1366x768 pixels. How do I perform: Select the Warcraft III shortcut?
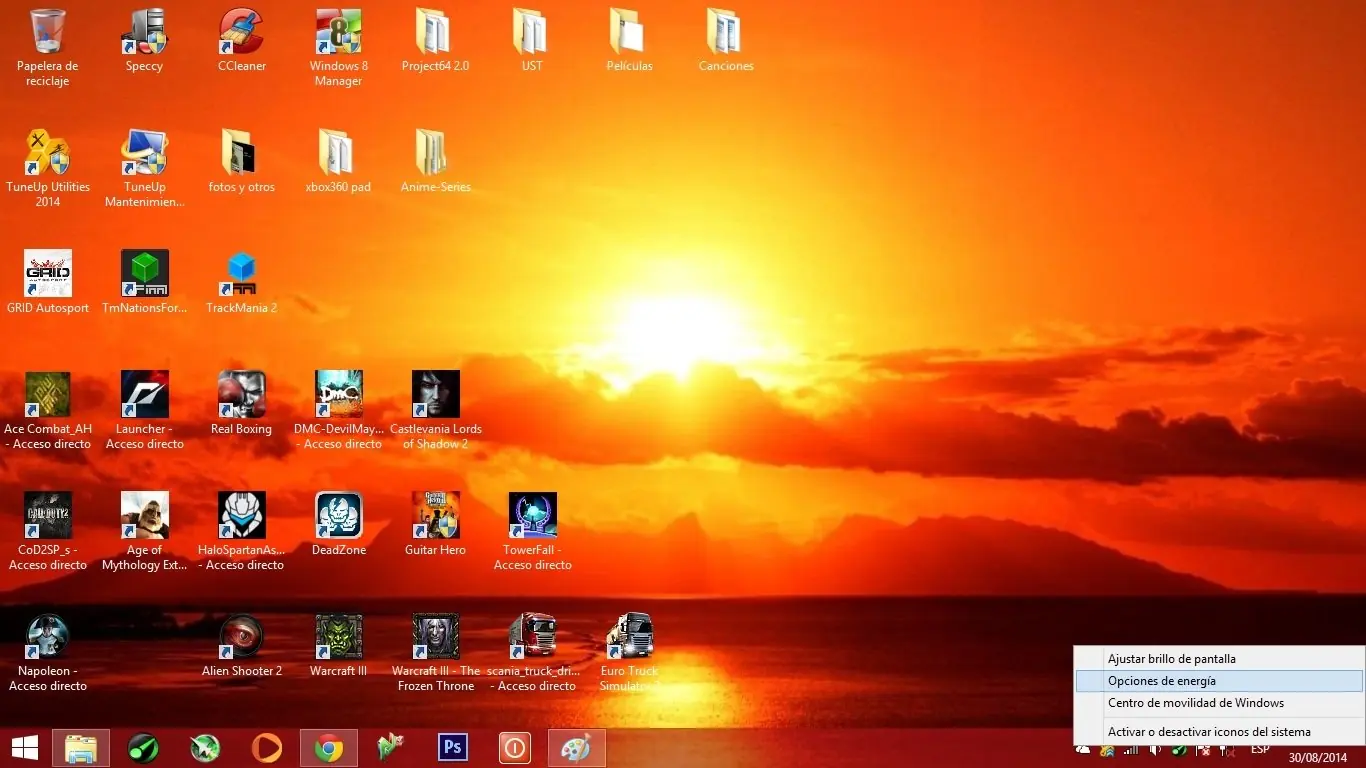coord(338,646)
